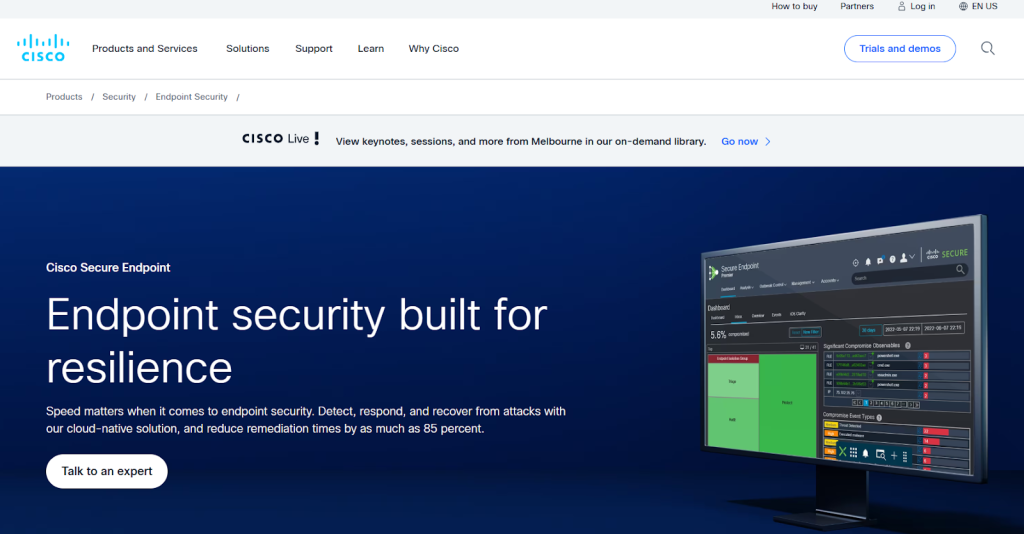The height and width of the screenshot is (534, 1024).
Task: Go to the Endpoint Security breadcrumb
Action: (191, 97)
